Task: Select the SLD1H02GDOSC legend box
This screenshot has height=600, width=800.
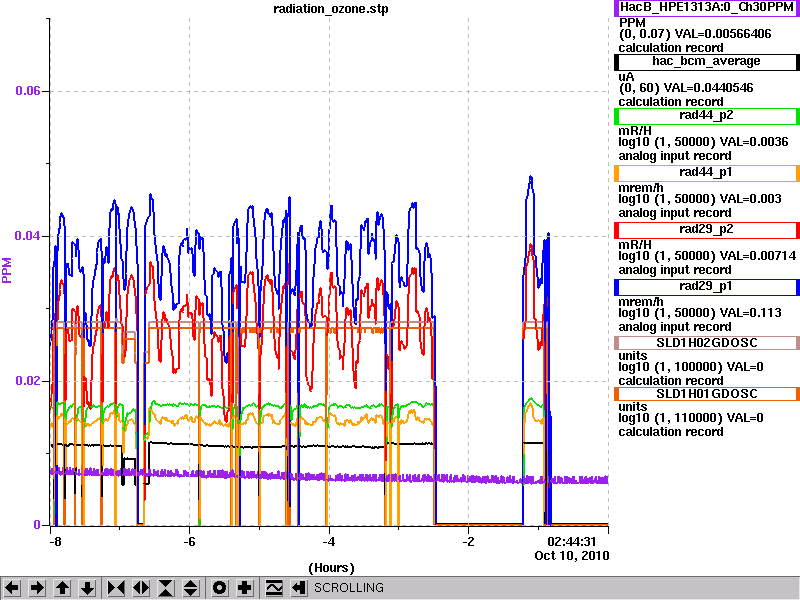Action: point(707,343)
